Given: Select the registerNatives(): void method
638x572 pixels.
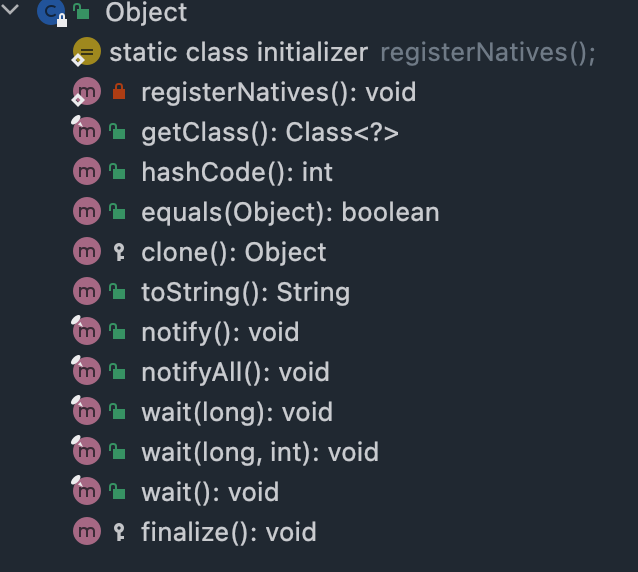Looking at the screenshot, I should click(279, 92).
